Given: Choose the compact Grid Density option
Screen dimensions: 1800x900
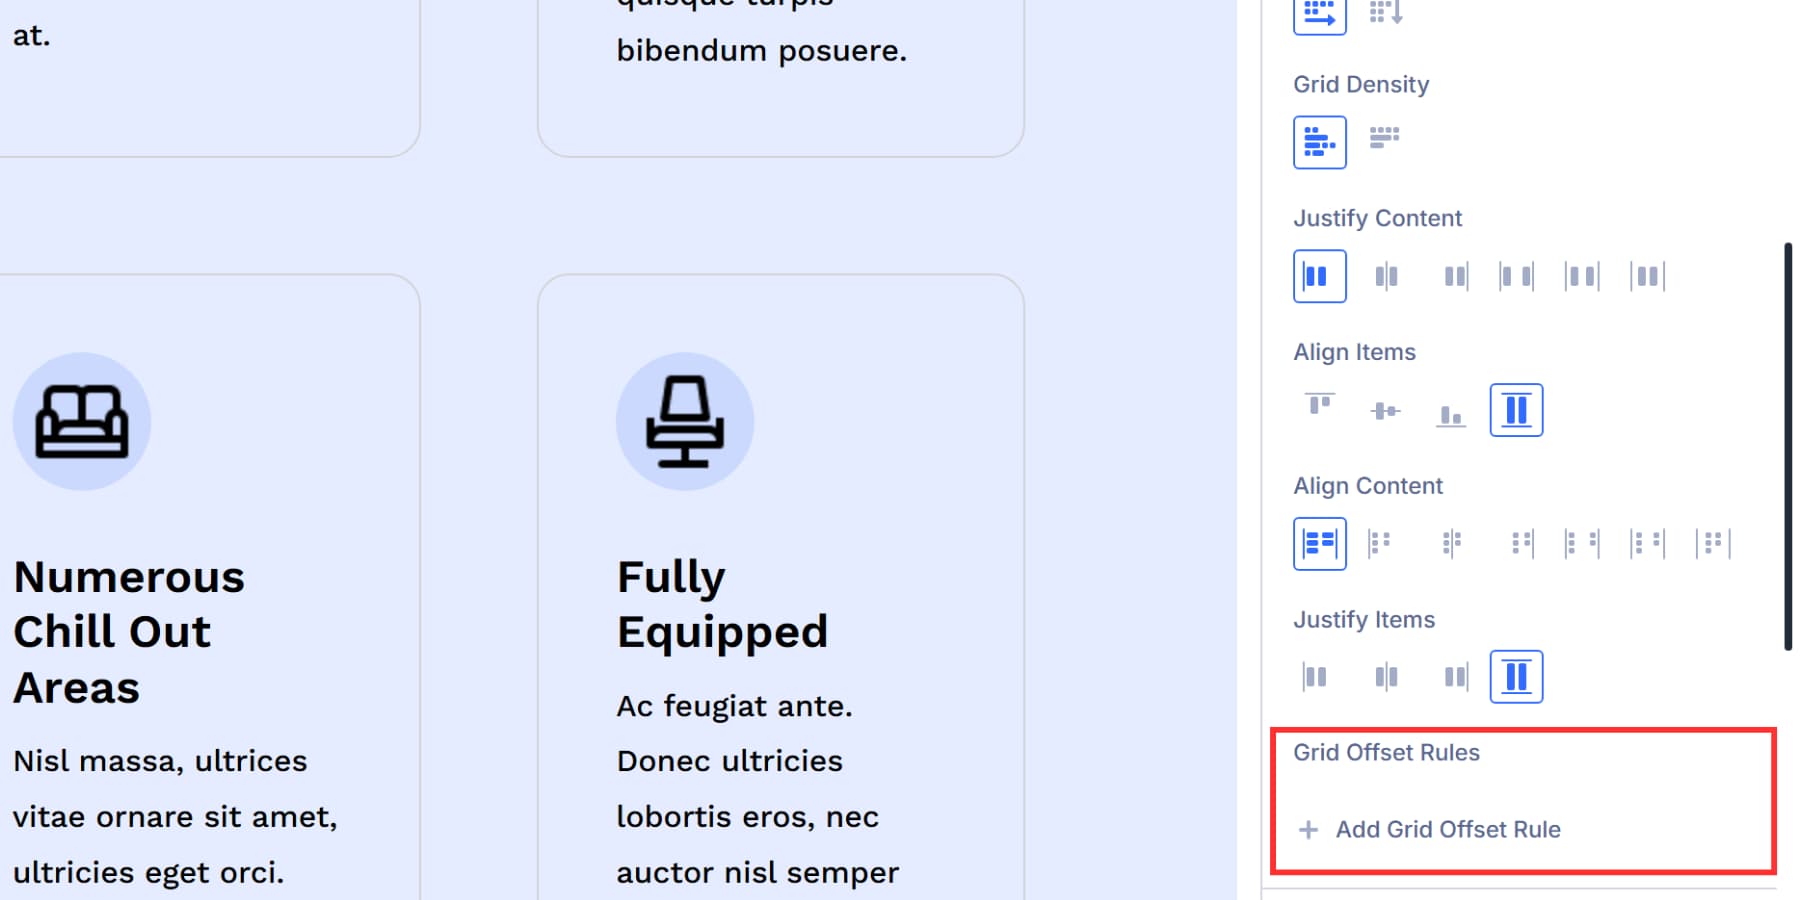Looking at the screenshot, I should (x=1385, y=140).
